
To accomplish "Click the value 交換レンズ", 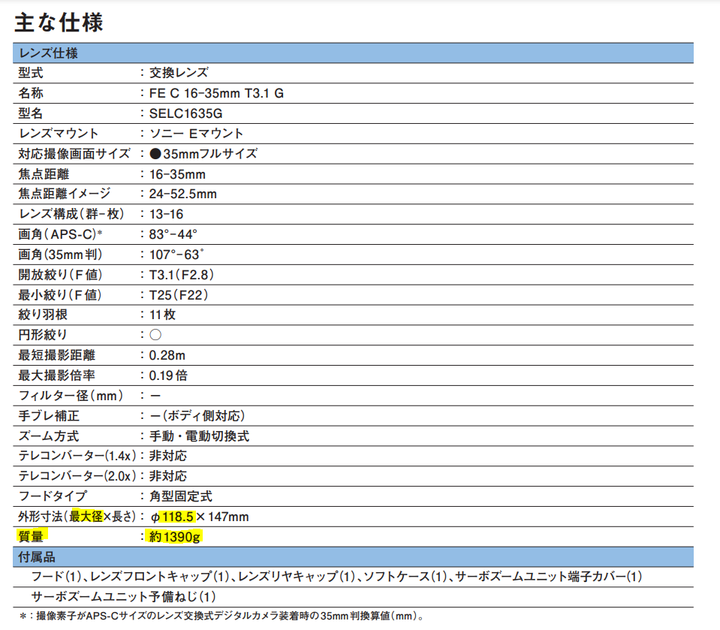I will pyautogui.click(x=179, y=73).
